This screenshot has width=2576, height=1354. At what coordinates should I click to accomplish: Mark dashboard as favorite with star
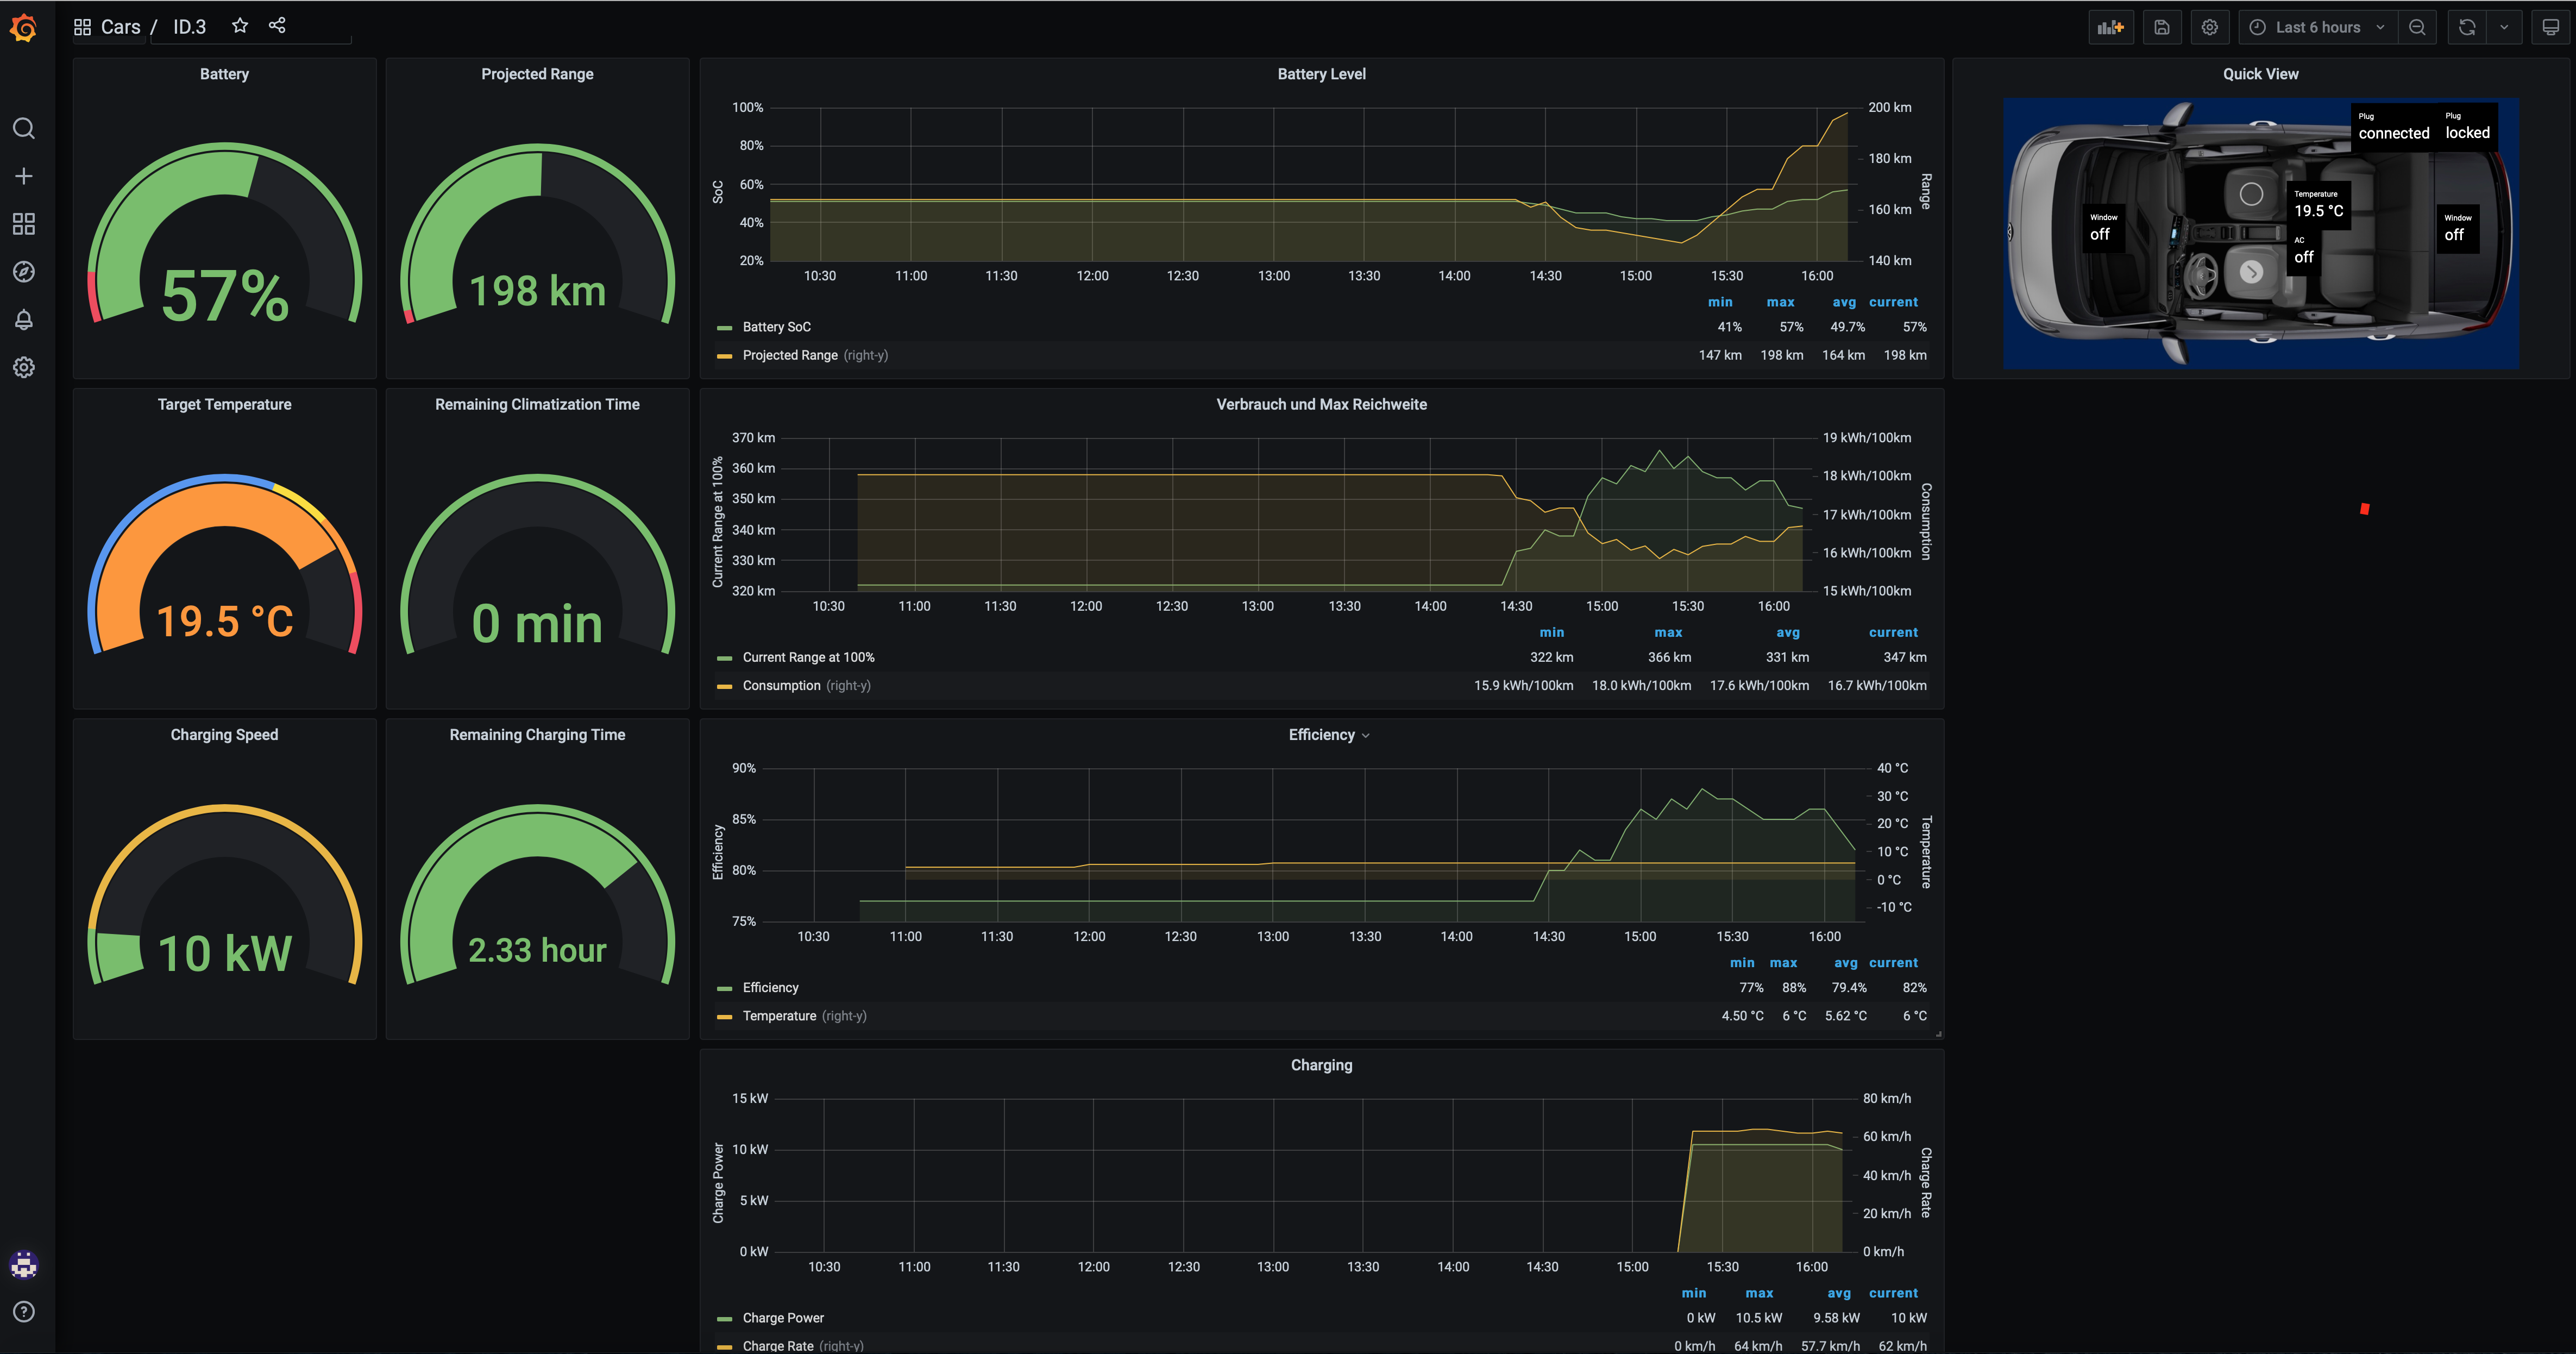240,26
